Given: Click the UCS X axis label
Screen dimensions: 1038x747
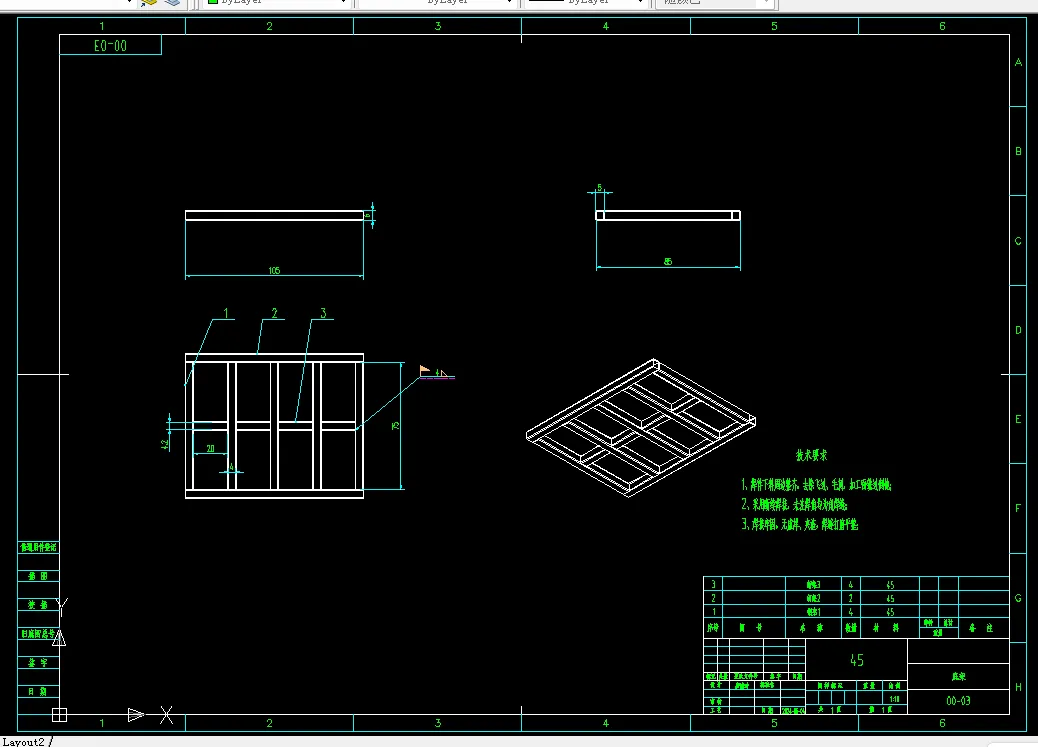Looking at the screenshot, I should click(x=166, y=715).
